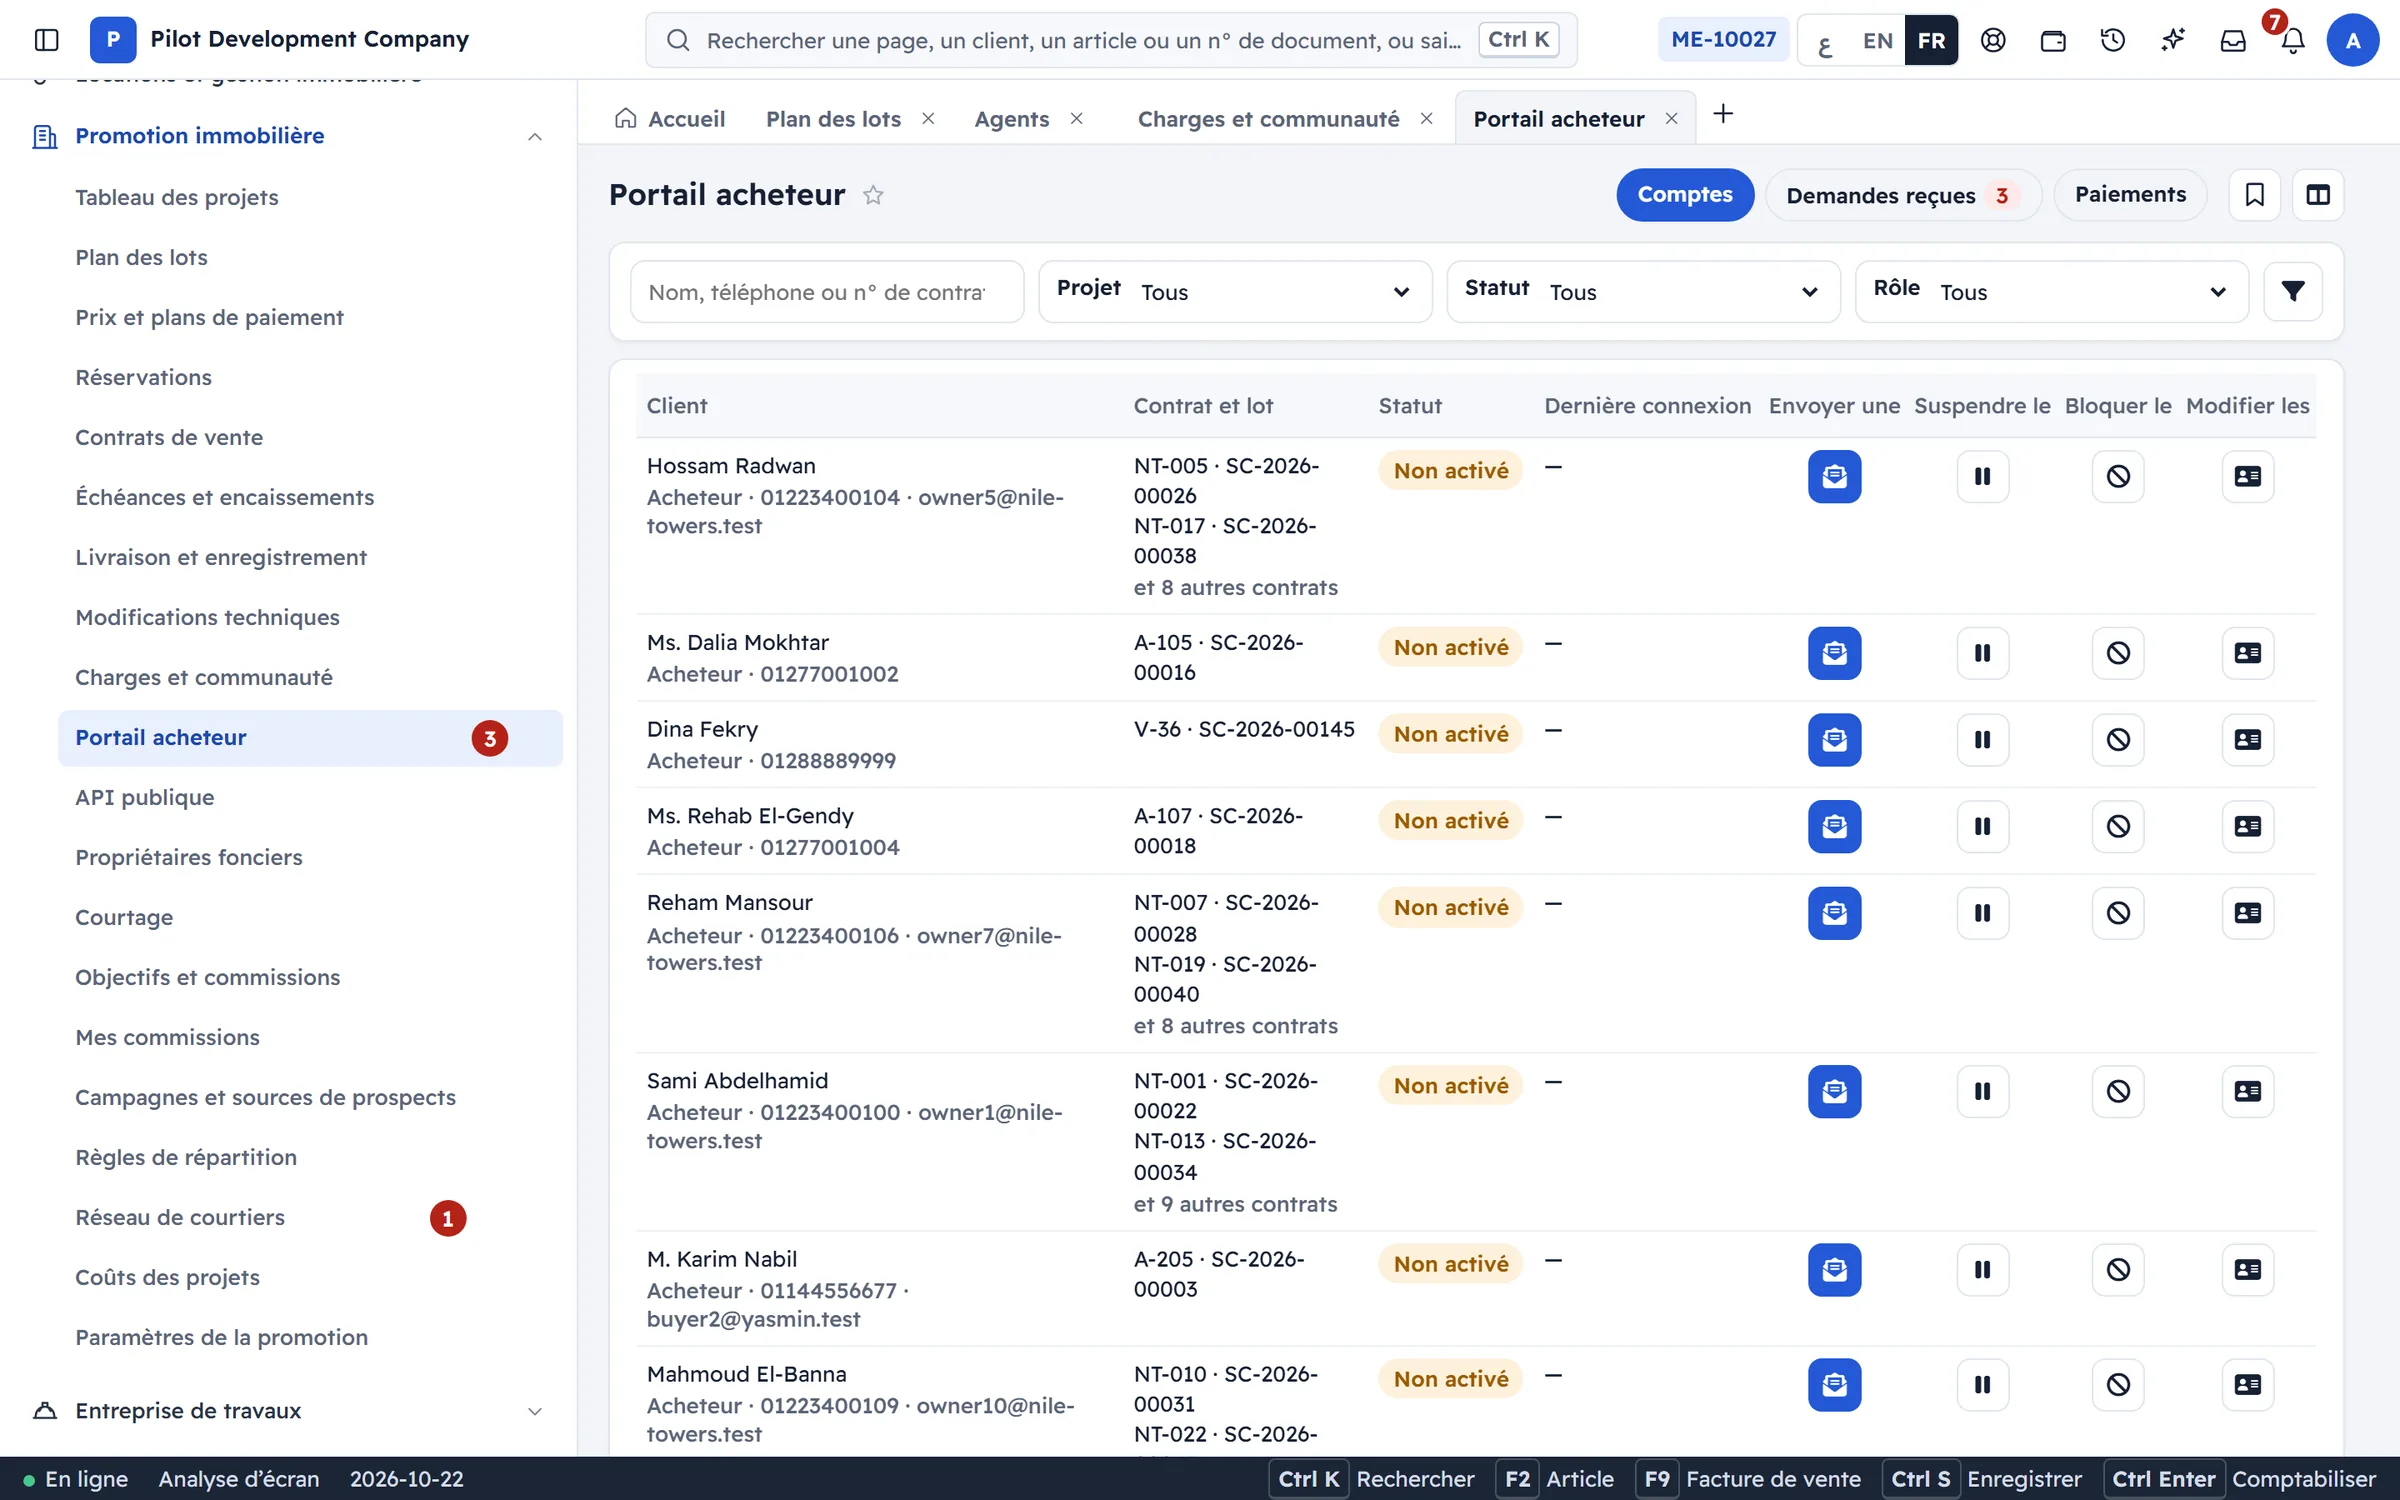Open Réservations in sidebar

pos(143,377)
